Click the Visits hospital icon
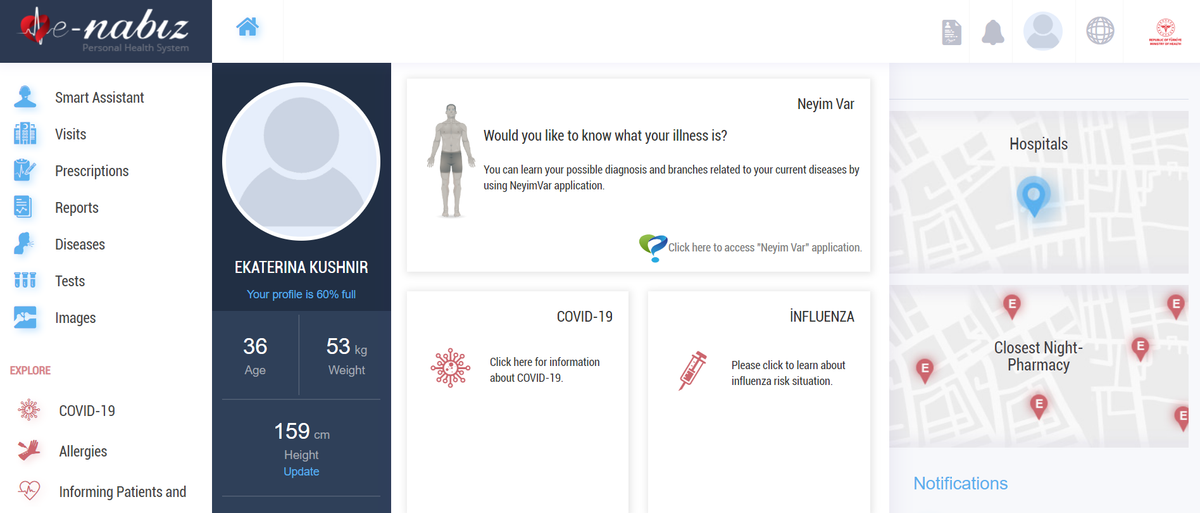Screen dimensions: 1200x513 [25, 134]
